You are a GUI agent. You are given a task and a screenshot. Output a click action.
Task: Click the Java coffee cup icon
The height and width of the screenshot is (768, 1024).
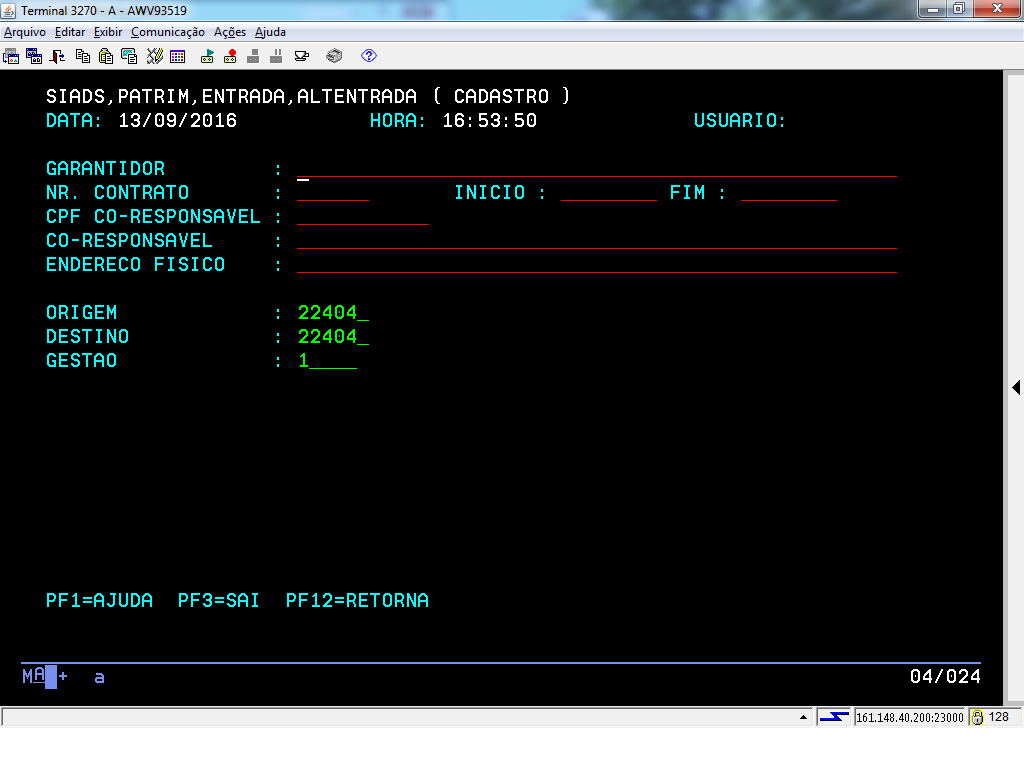[302, 56]
